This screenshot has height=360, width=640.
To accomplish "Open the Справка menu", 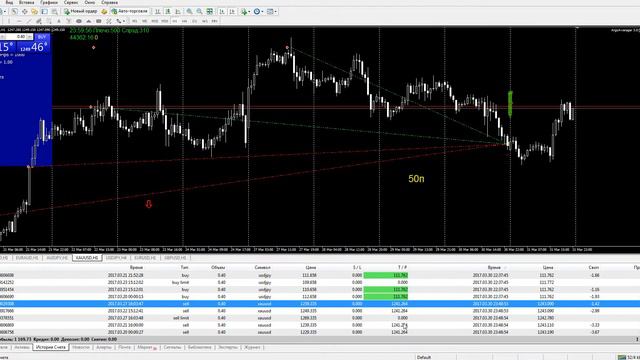I will (x=109, y=2).
